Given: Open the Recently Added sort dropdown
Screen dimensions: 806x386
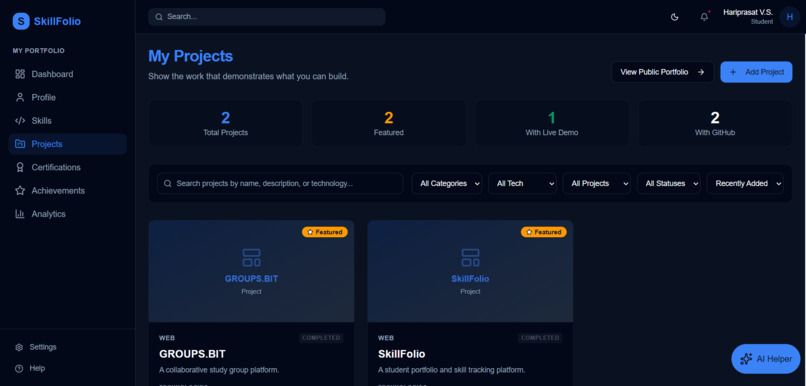Looking at the screenshot, I should pos(745,183).
